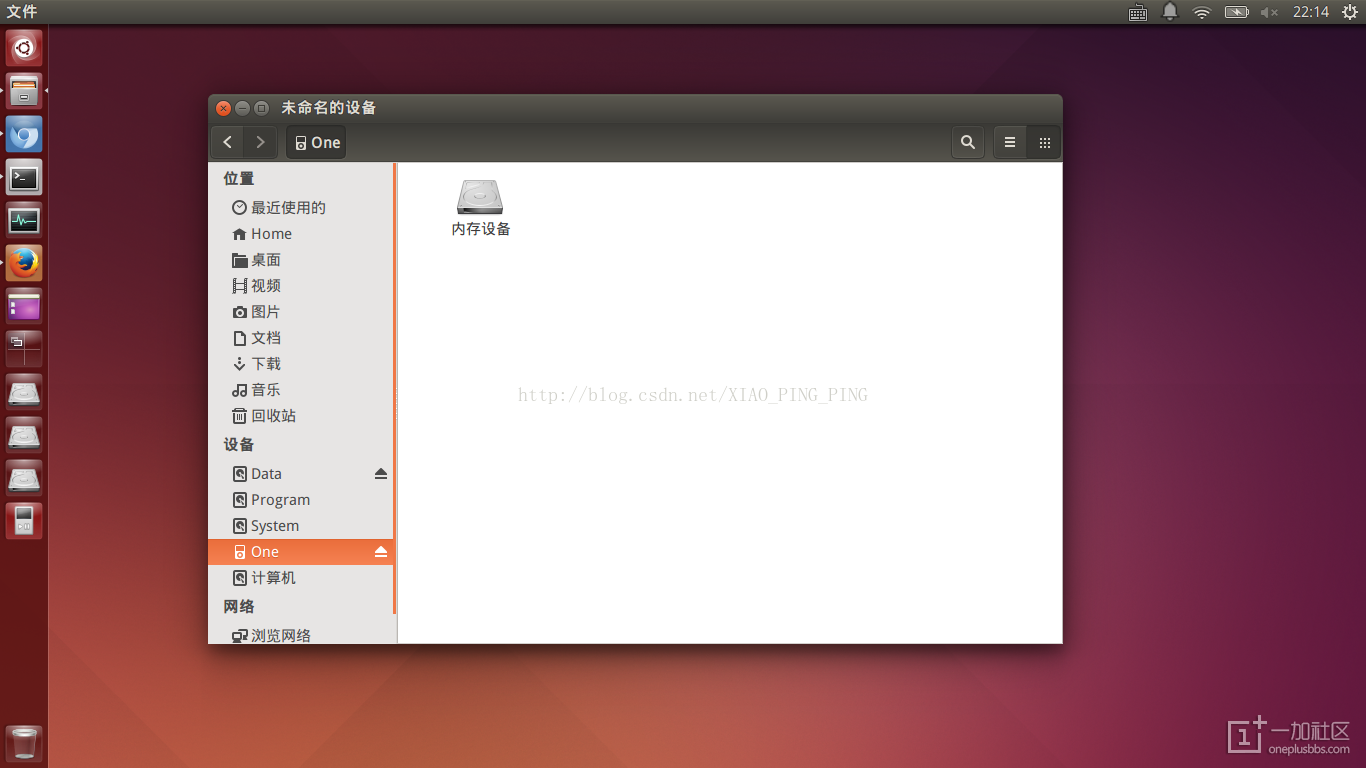Open 视频 in the sidebar
This screenshot has height=768, width=1366.
pos(301,285)
